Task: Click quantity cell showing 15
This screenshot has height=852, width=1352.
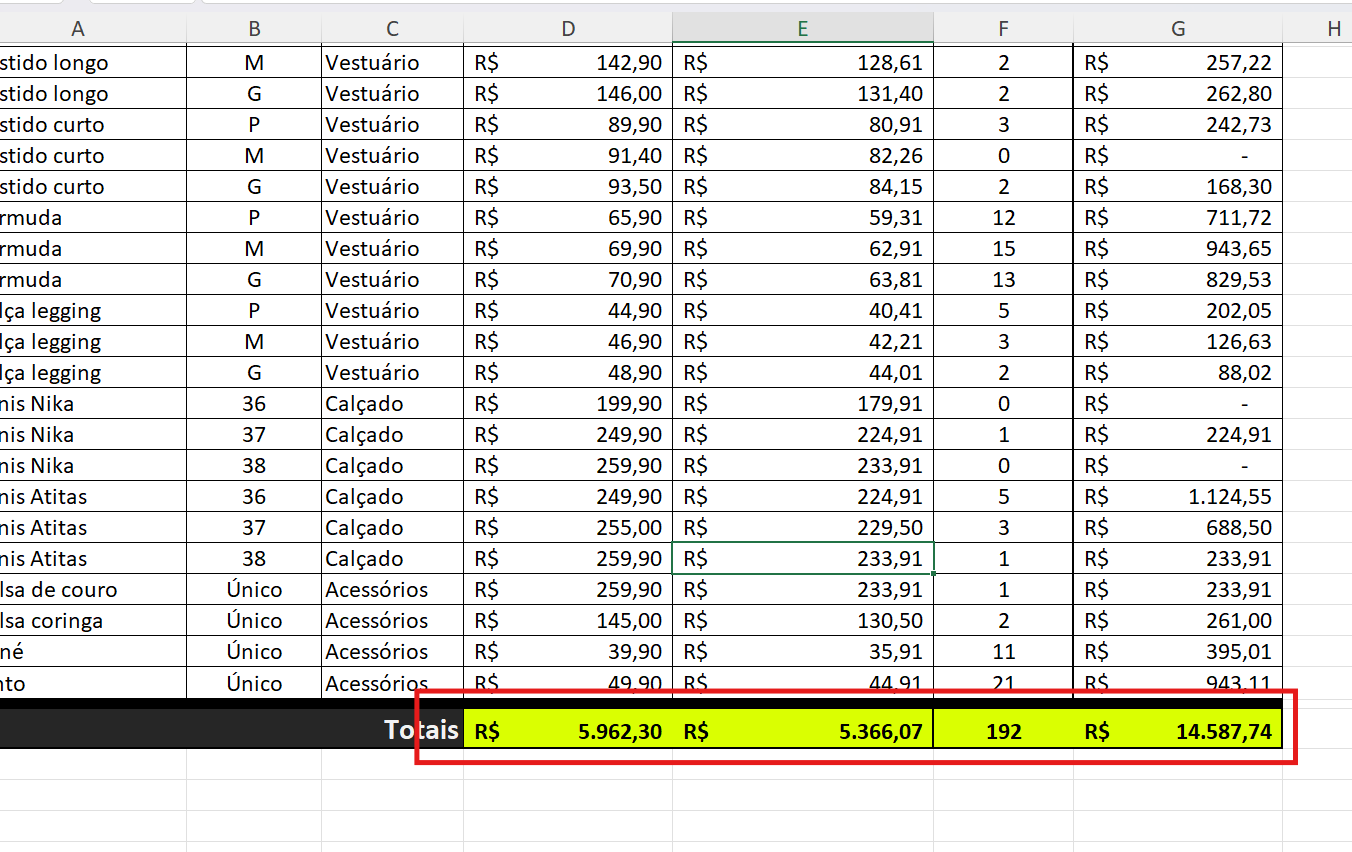Action: pos(1004,248)
